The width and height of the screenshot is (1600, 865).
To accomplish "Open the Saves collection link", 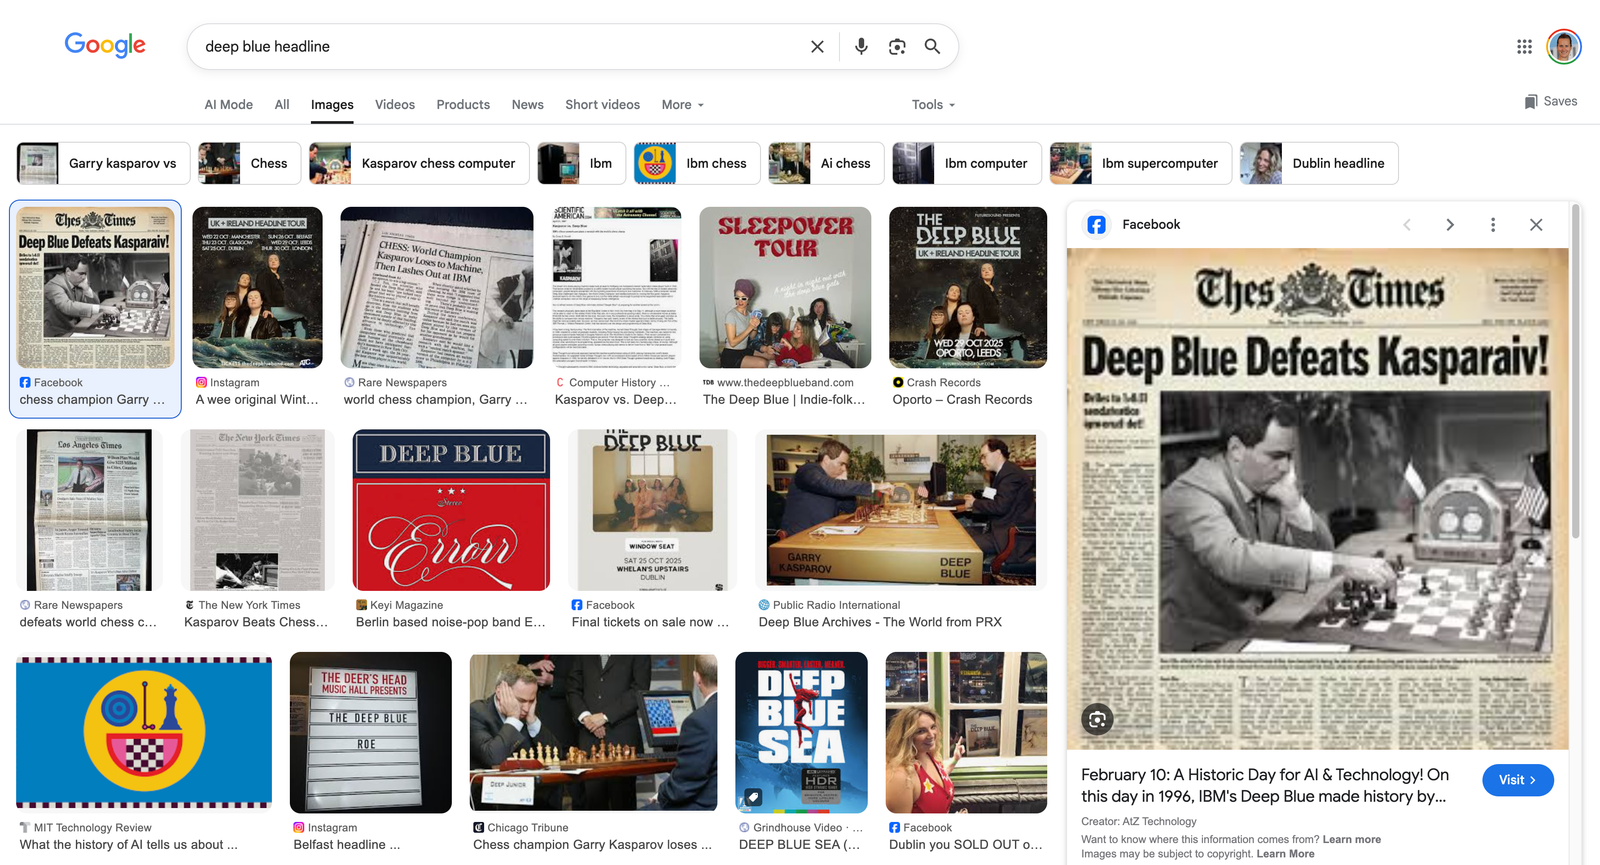I will point(1550,101).
